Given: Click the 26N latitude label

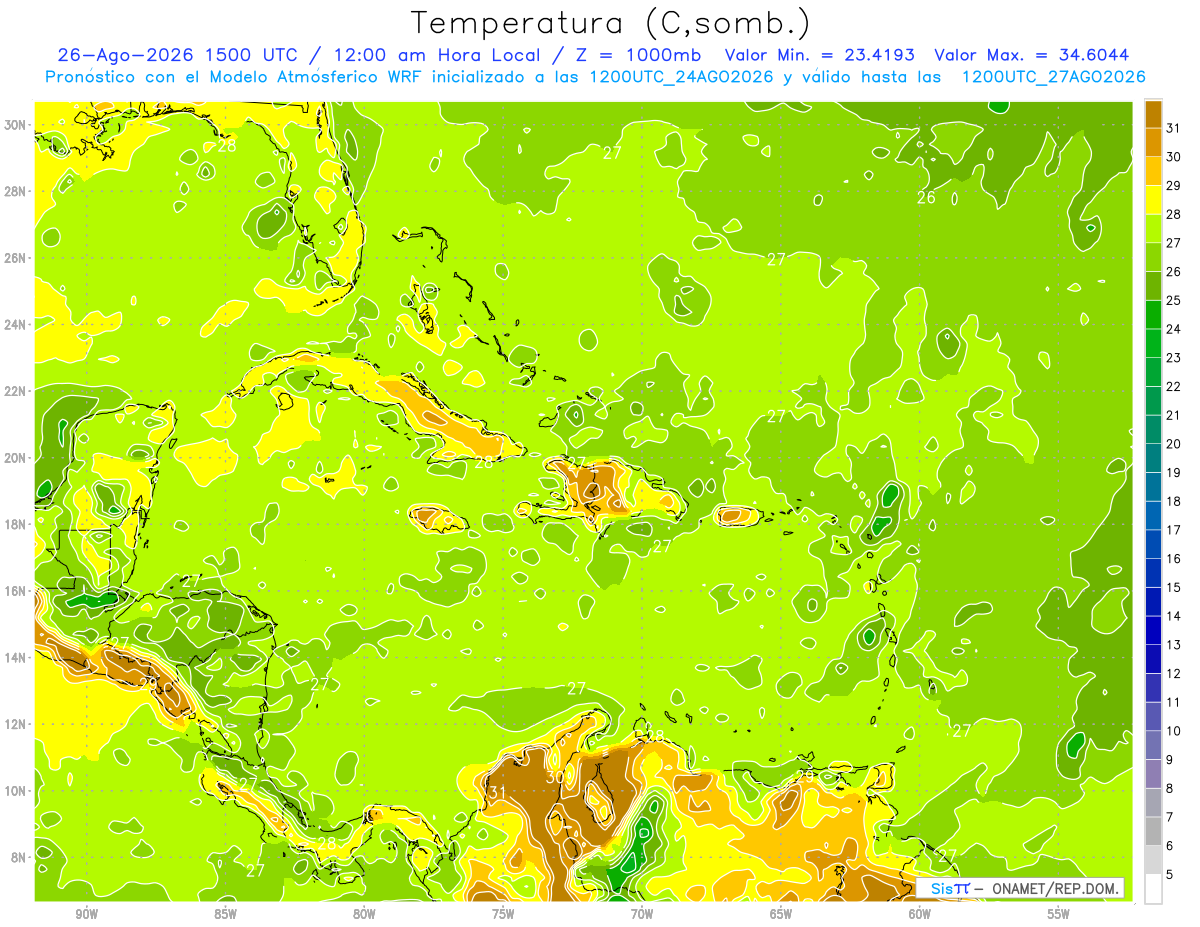Looking at the screenshot, I should click(x=15, y=258).
